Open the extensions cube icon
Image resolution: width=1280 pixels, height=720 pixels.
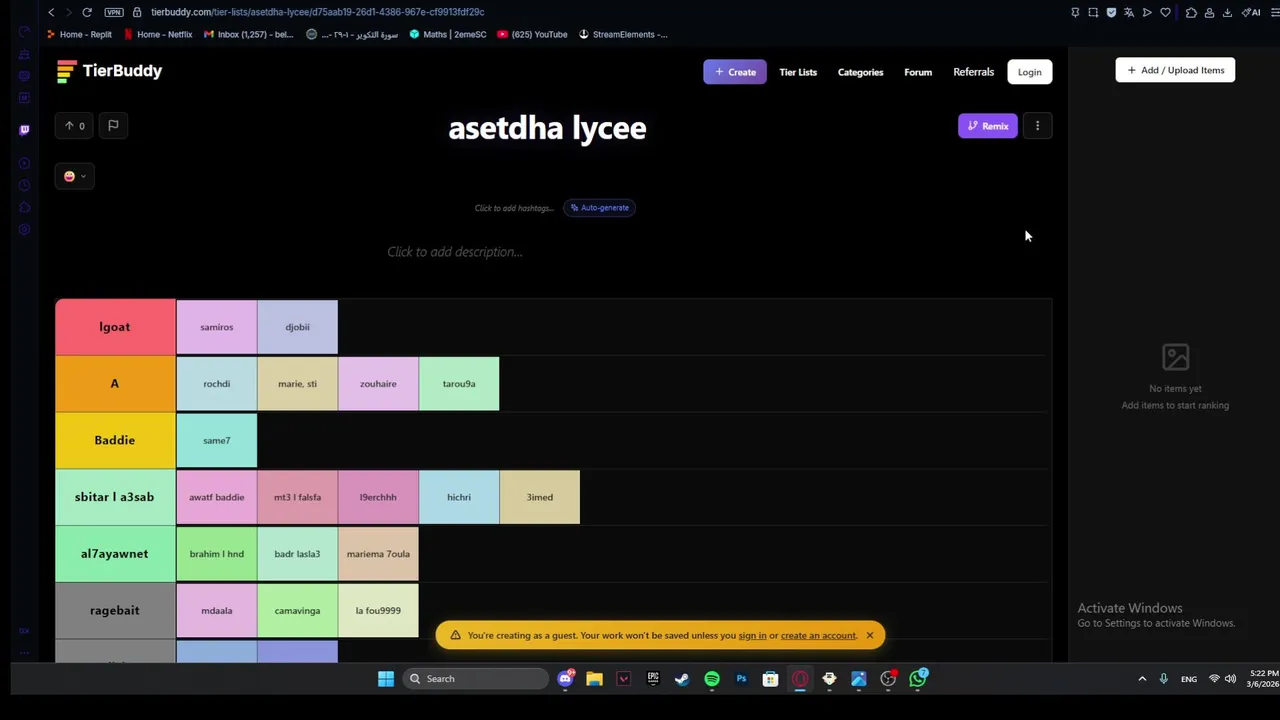click(1191, 12)
